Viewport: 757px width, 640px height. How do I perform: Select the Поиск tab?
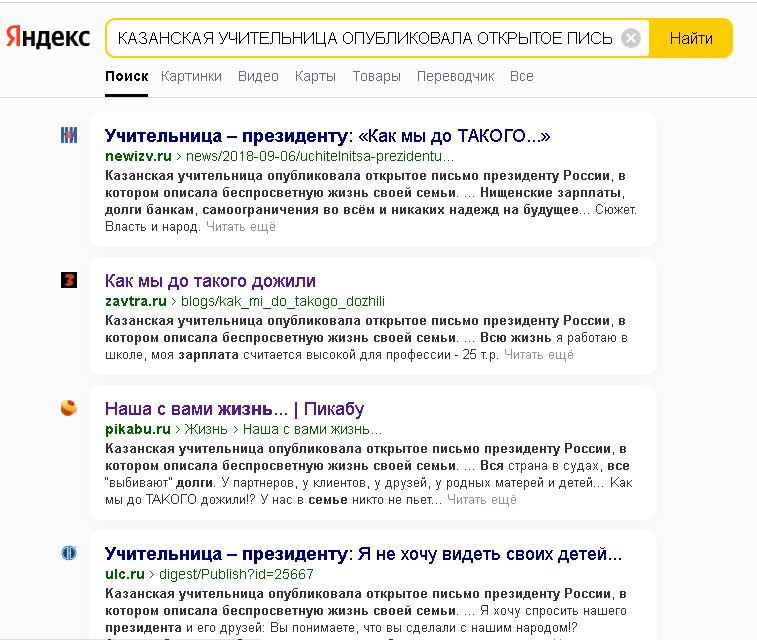point(126,76)
